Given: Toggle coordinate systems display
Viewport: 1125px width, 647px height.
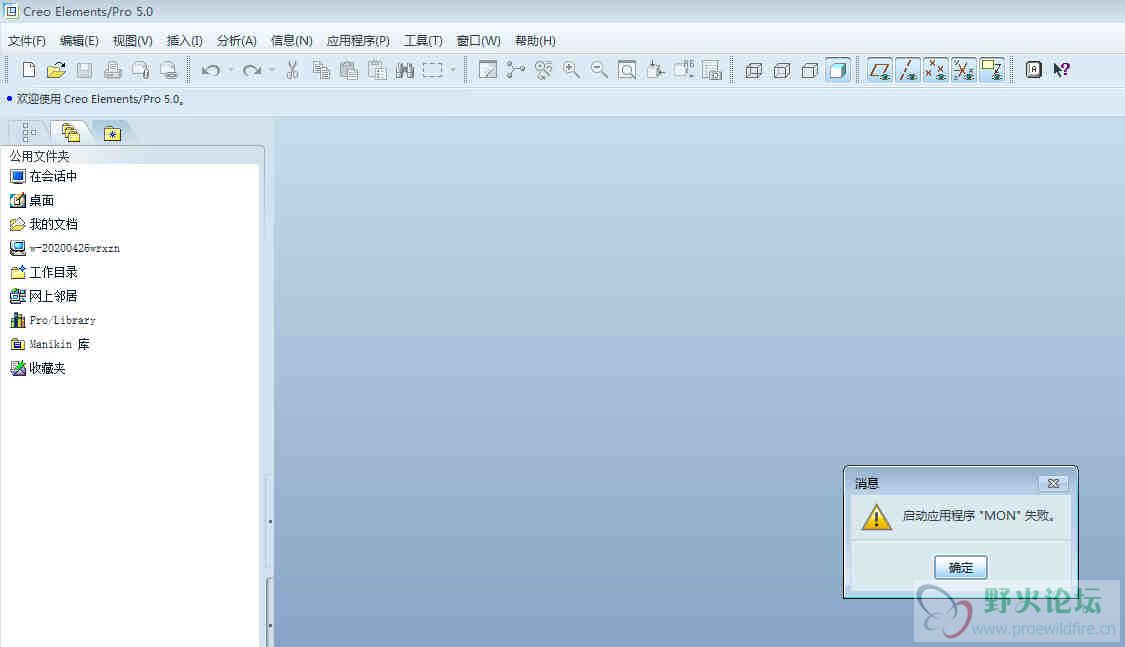Looking at the screenshot, I should click(964, 70).
